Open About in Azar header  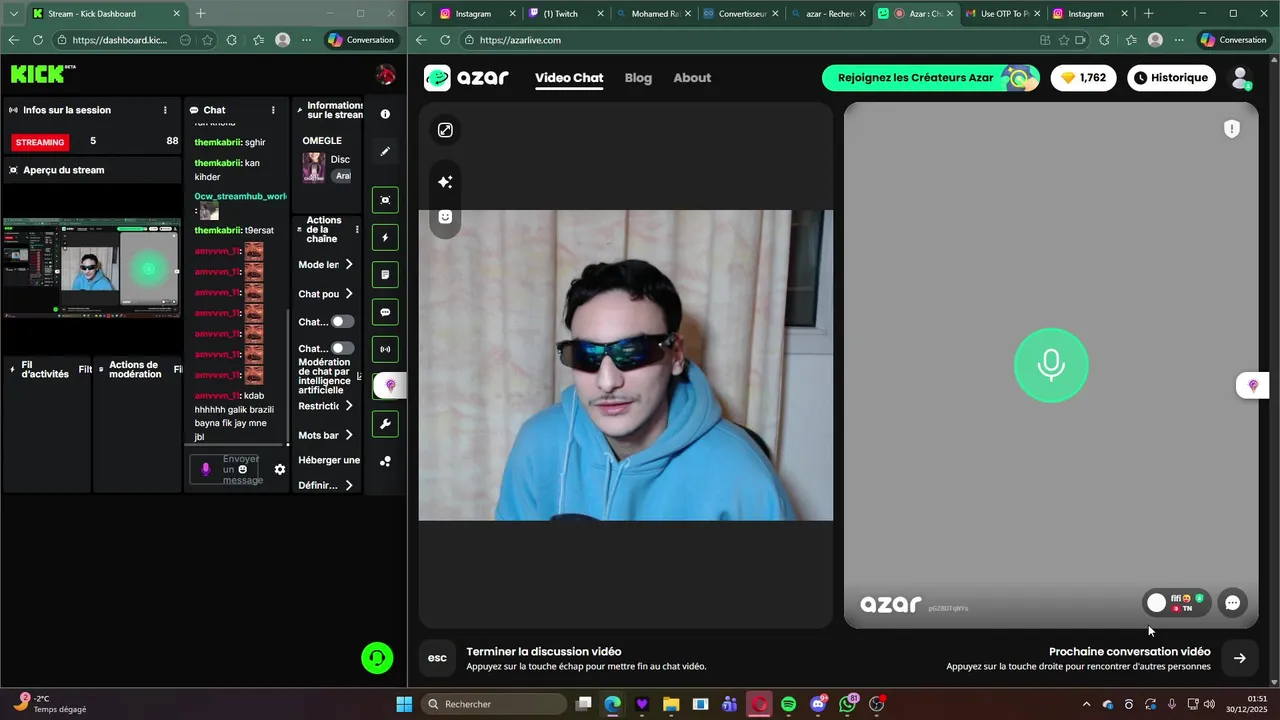coord(692,78)
